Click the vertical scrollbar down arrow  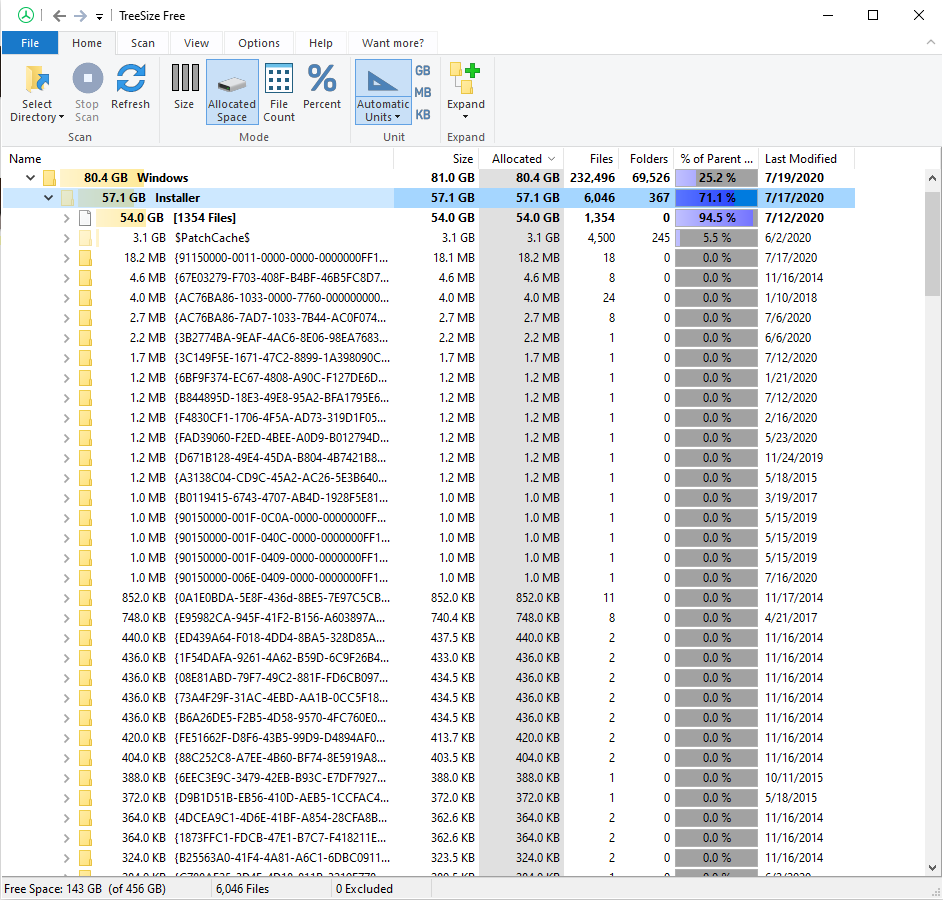pyautogui.click(x=932, y=868)
